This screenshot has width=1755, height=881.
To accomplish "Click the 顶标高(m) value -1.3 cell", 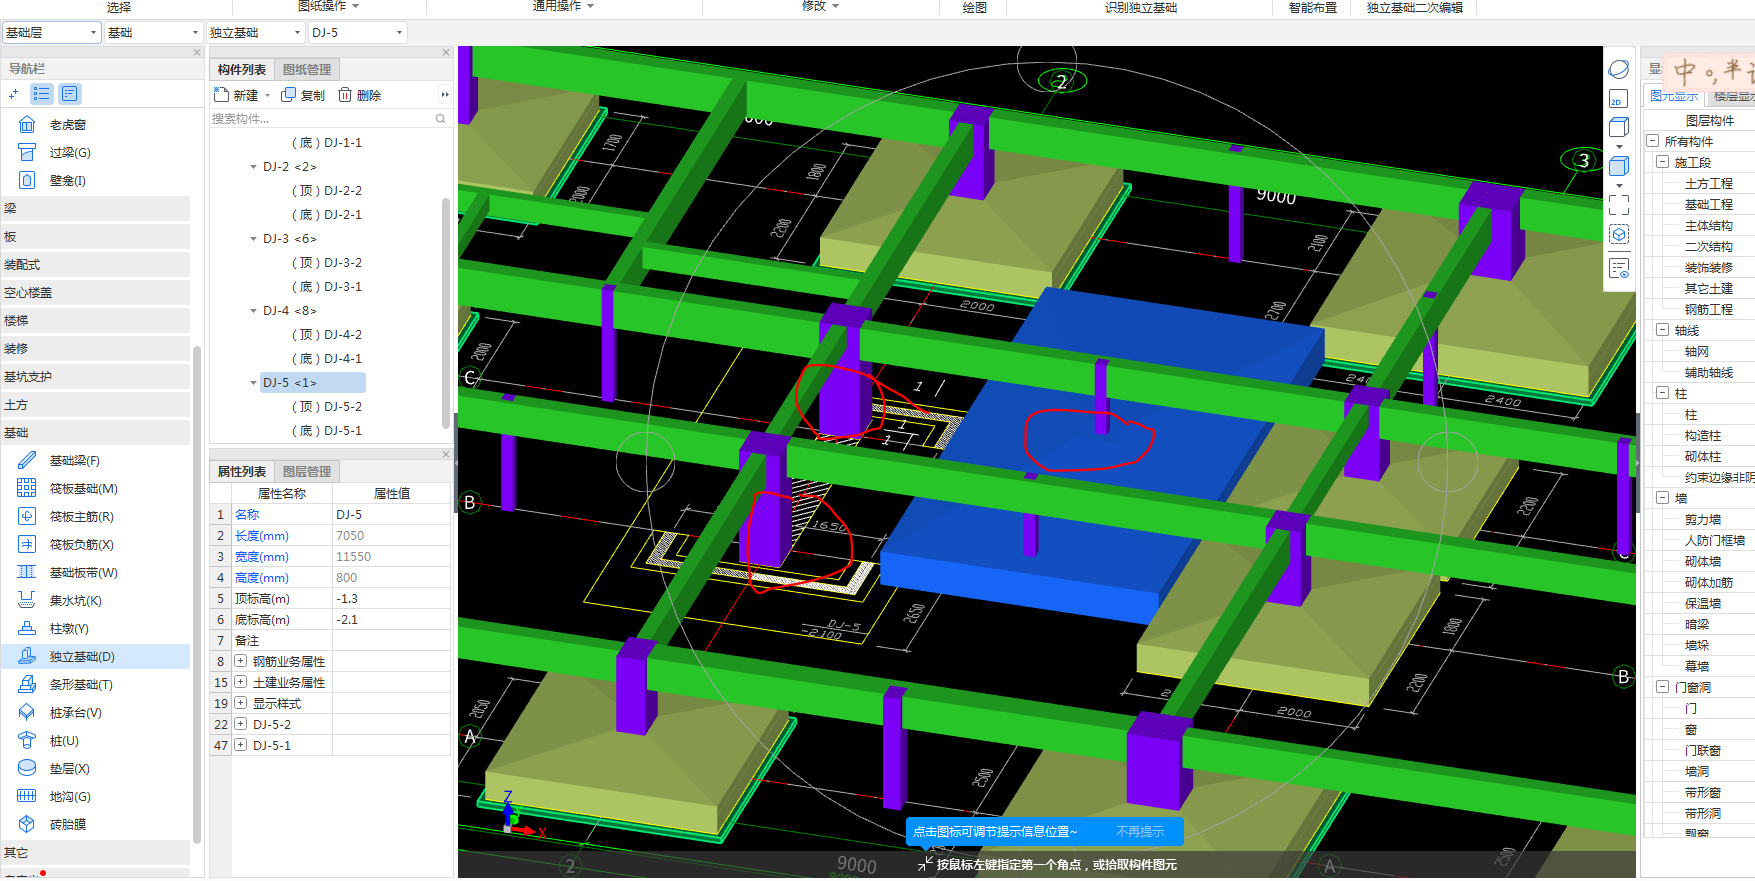I will [x=390, y=599].
